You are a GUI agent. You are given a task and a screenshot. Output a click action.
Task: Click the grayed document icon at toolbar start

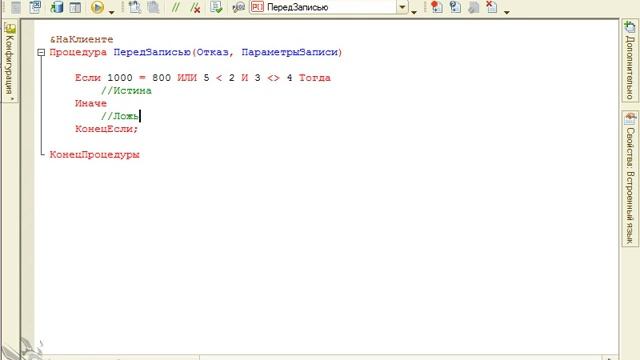point(16,7)
